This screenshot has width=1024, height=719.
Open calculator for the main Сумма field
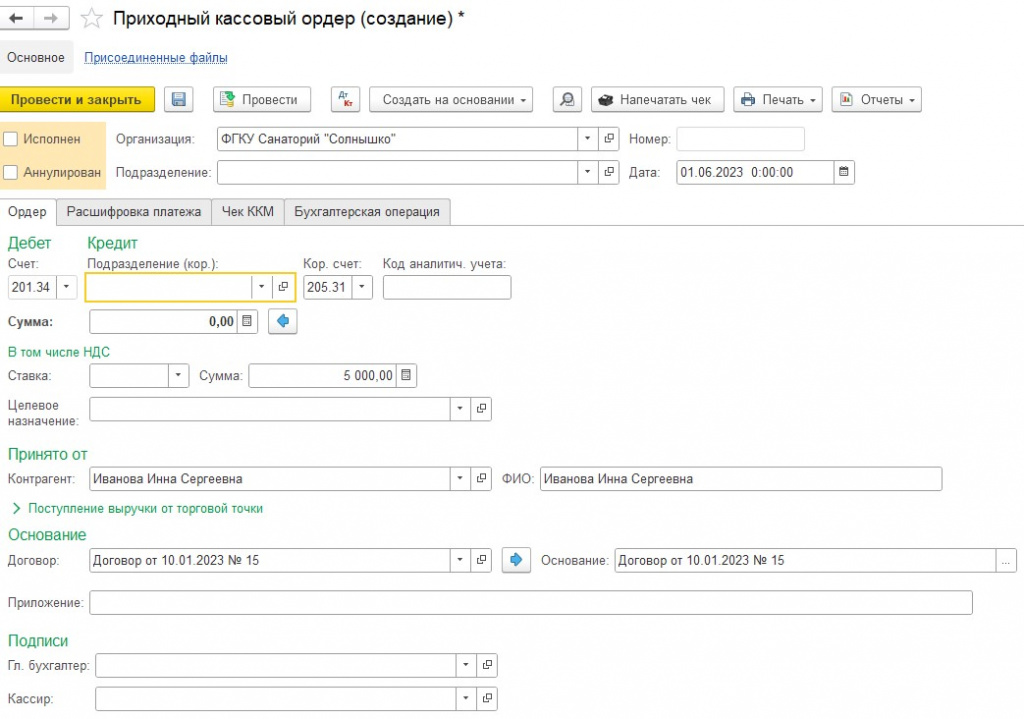click(247, 321)
